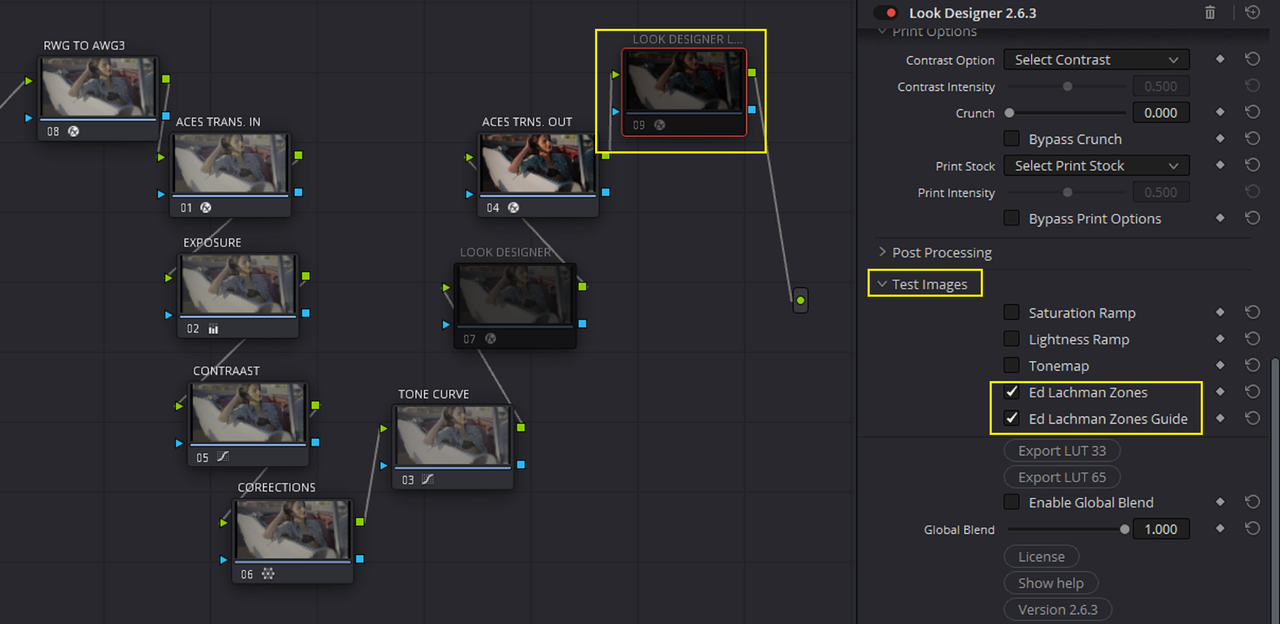
Task: Click the Export LUT 33 button
Action: [1062, 451]
